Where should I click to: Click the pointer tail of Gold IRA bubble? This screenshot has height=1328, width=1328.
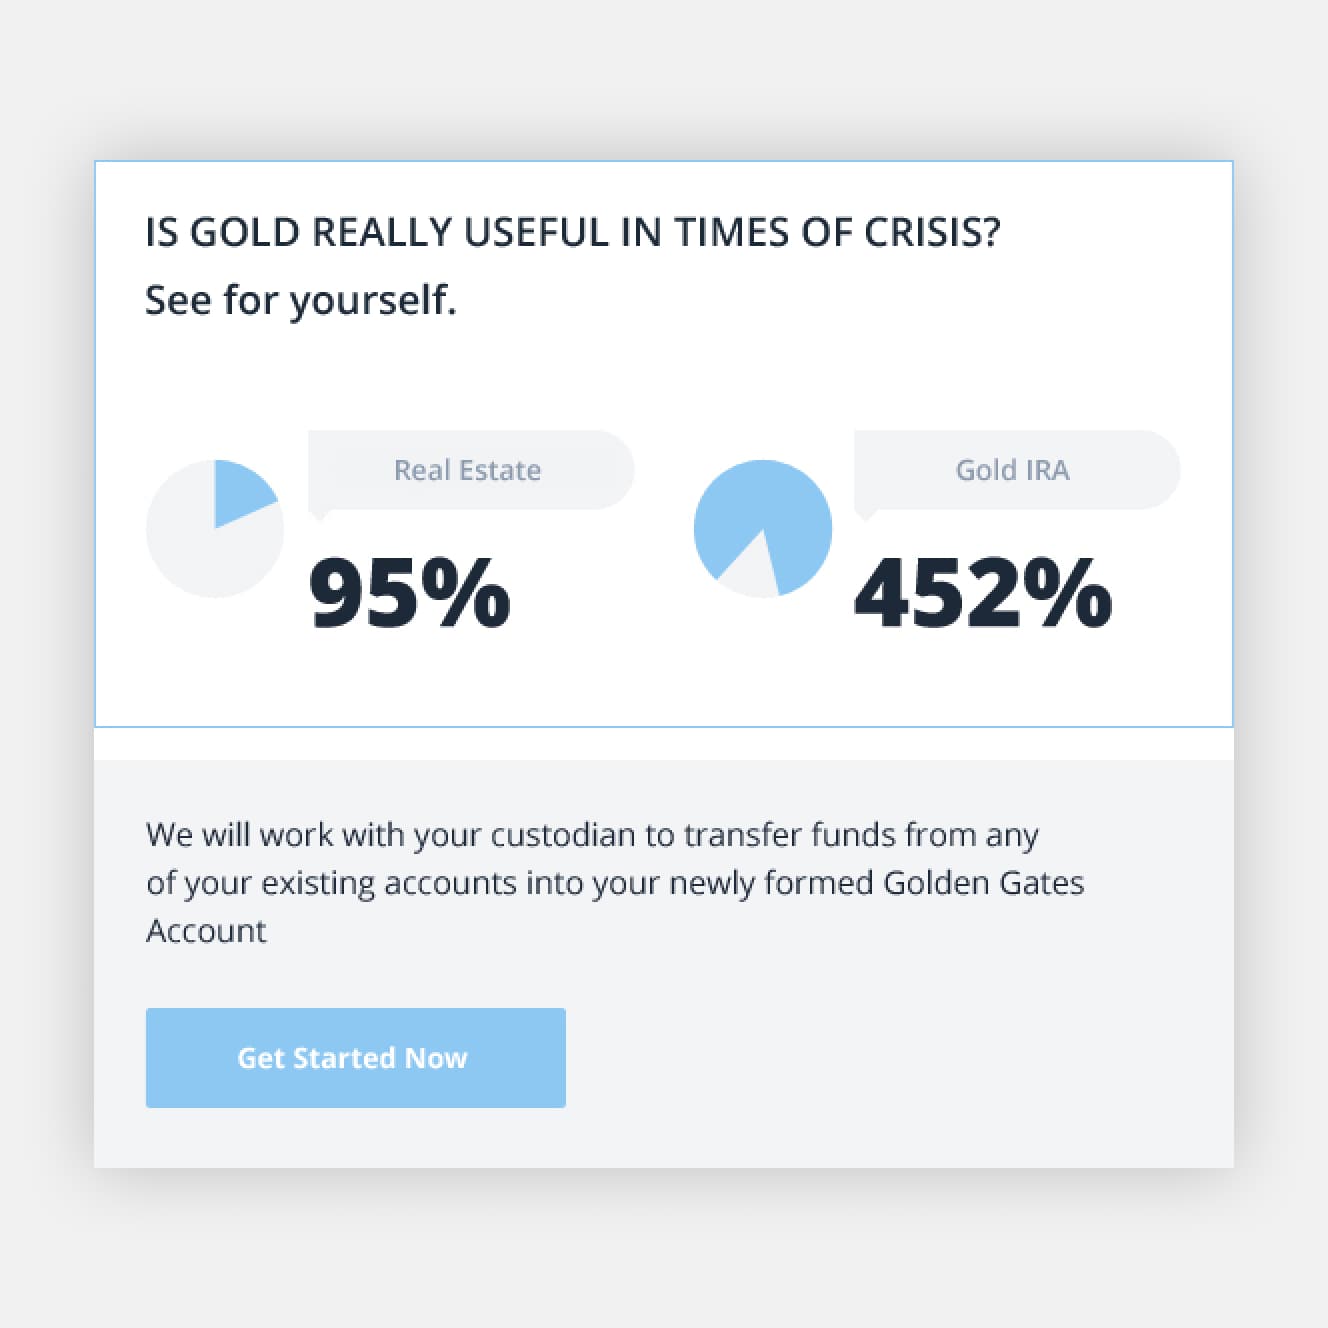tap(864, 514)
